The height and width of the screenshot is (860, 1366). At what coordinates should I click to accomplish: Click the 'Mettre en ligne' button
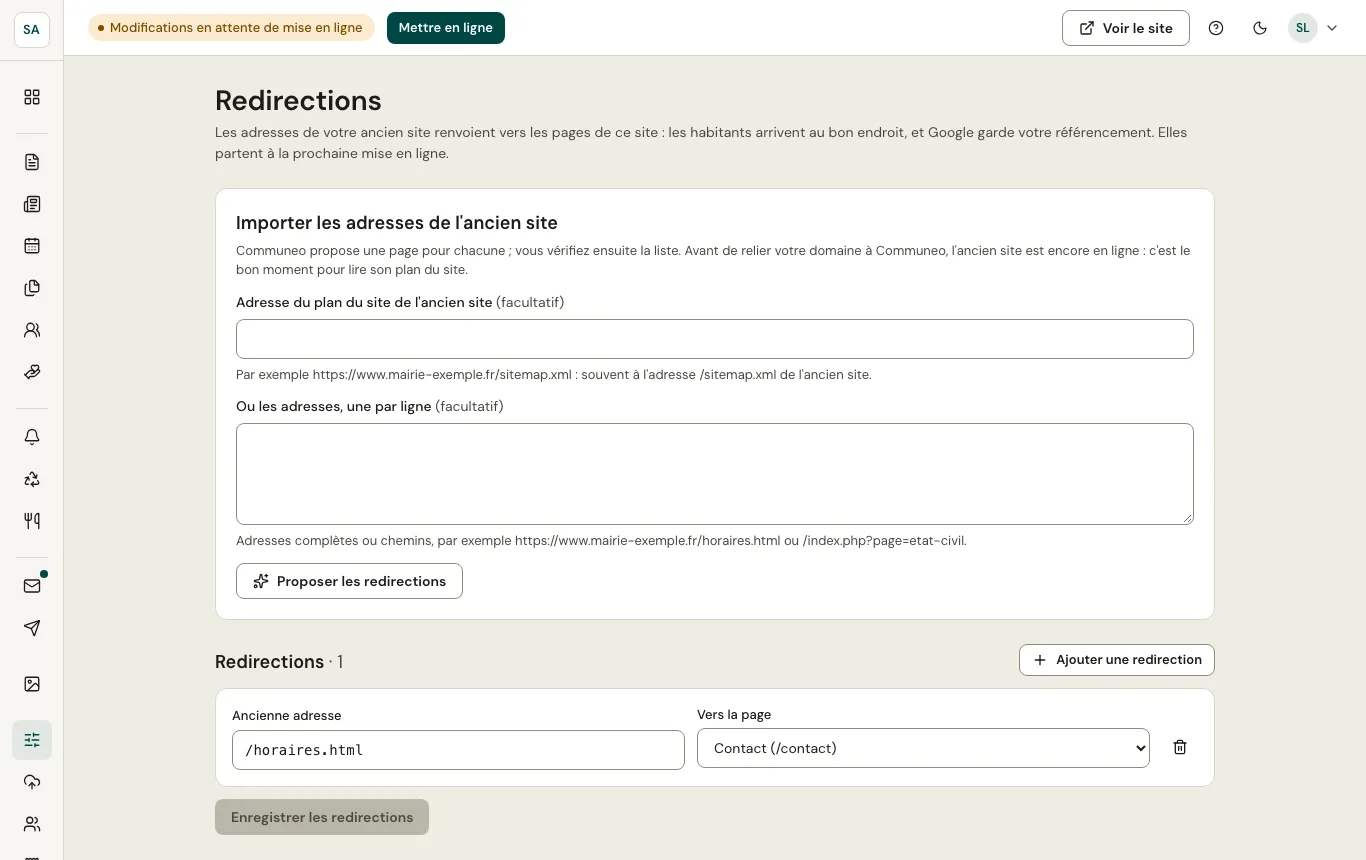click(446, 28)
